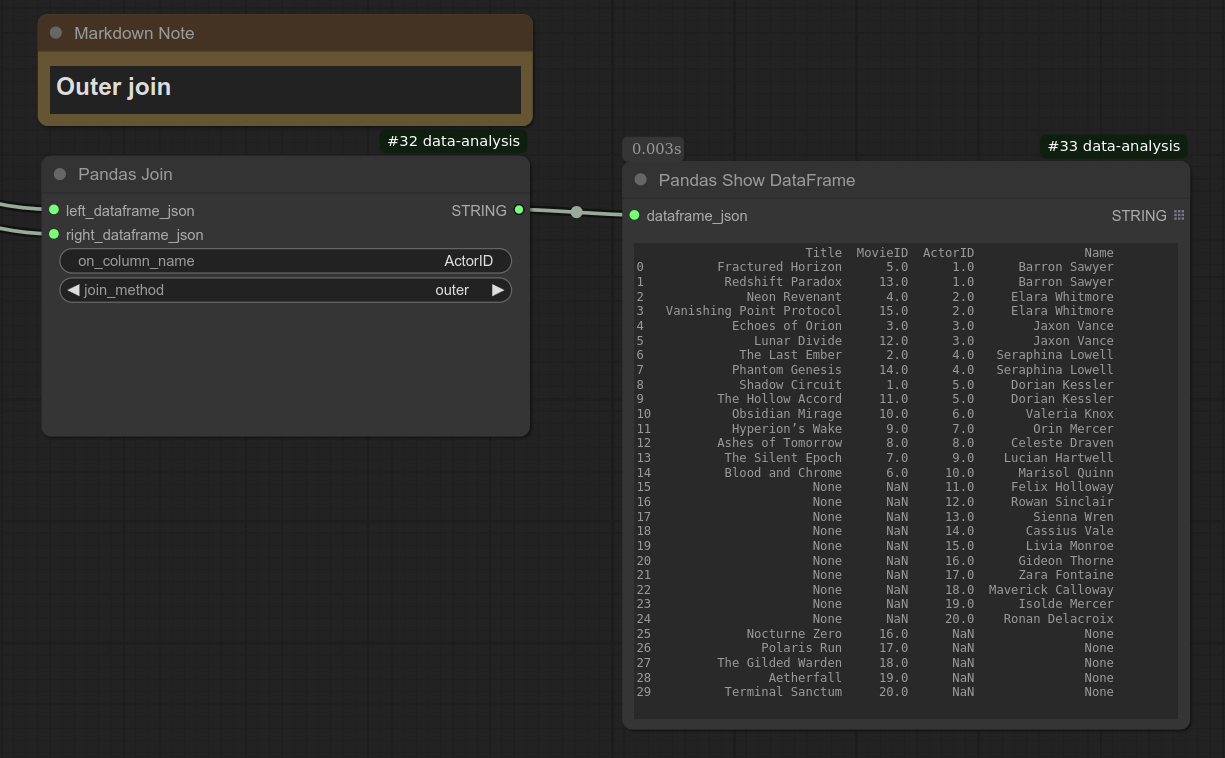1225x758 pixels.
Task: Select the Pandas Join node title
Action: (125, 174)
